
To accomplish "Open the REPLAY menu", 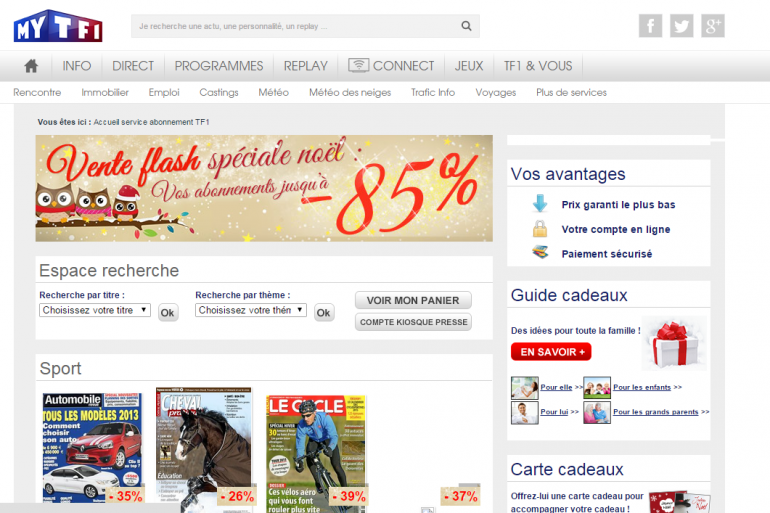I will [305, 66].
